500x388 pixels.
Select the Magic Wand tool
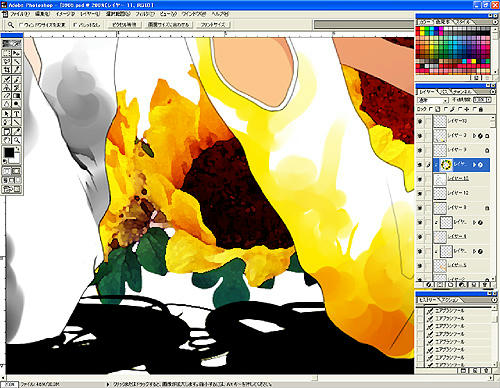[17, 61]
